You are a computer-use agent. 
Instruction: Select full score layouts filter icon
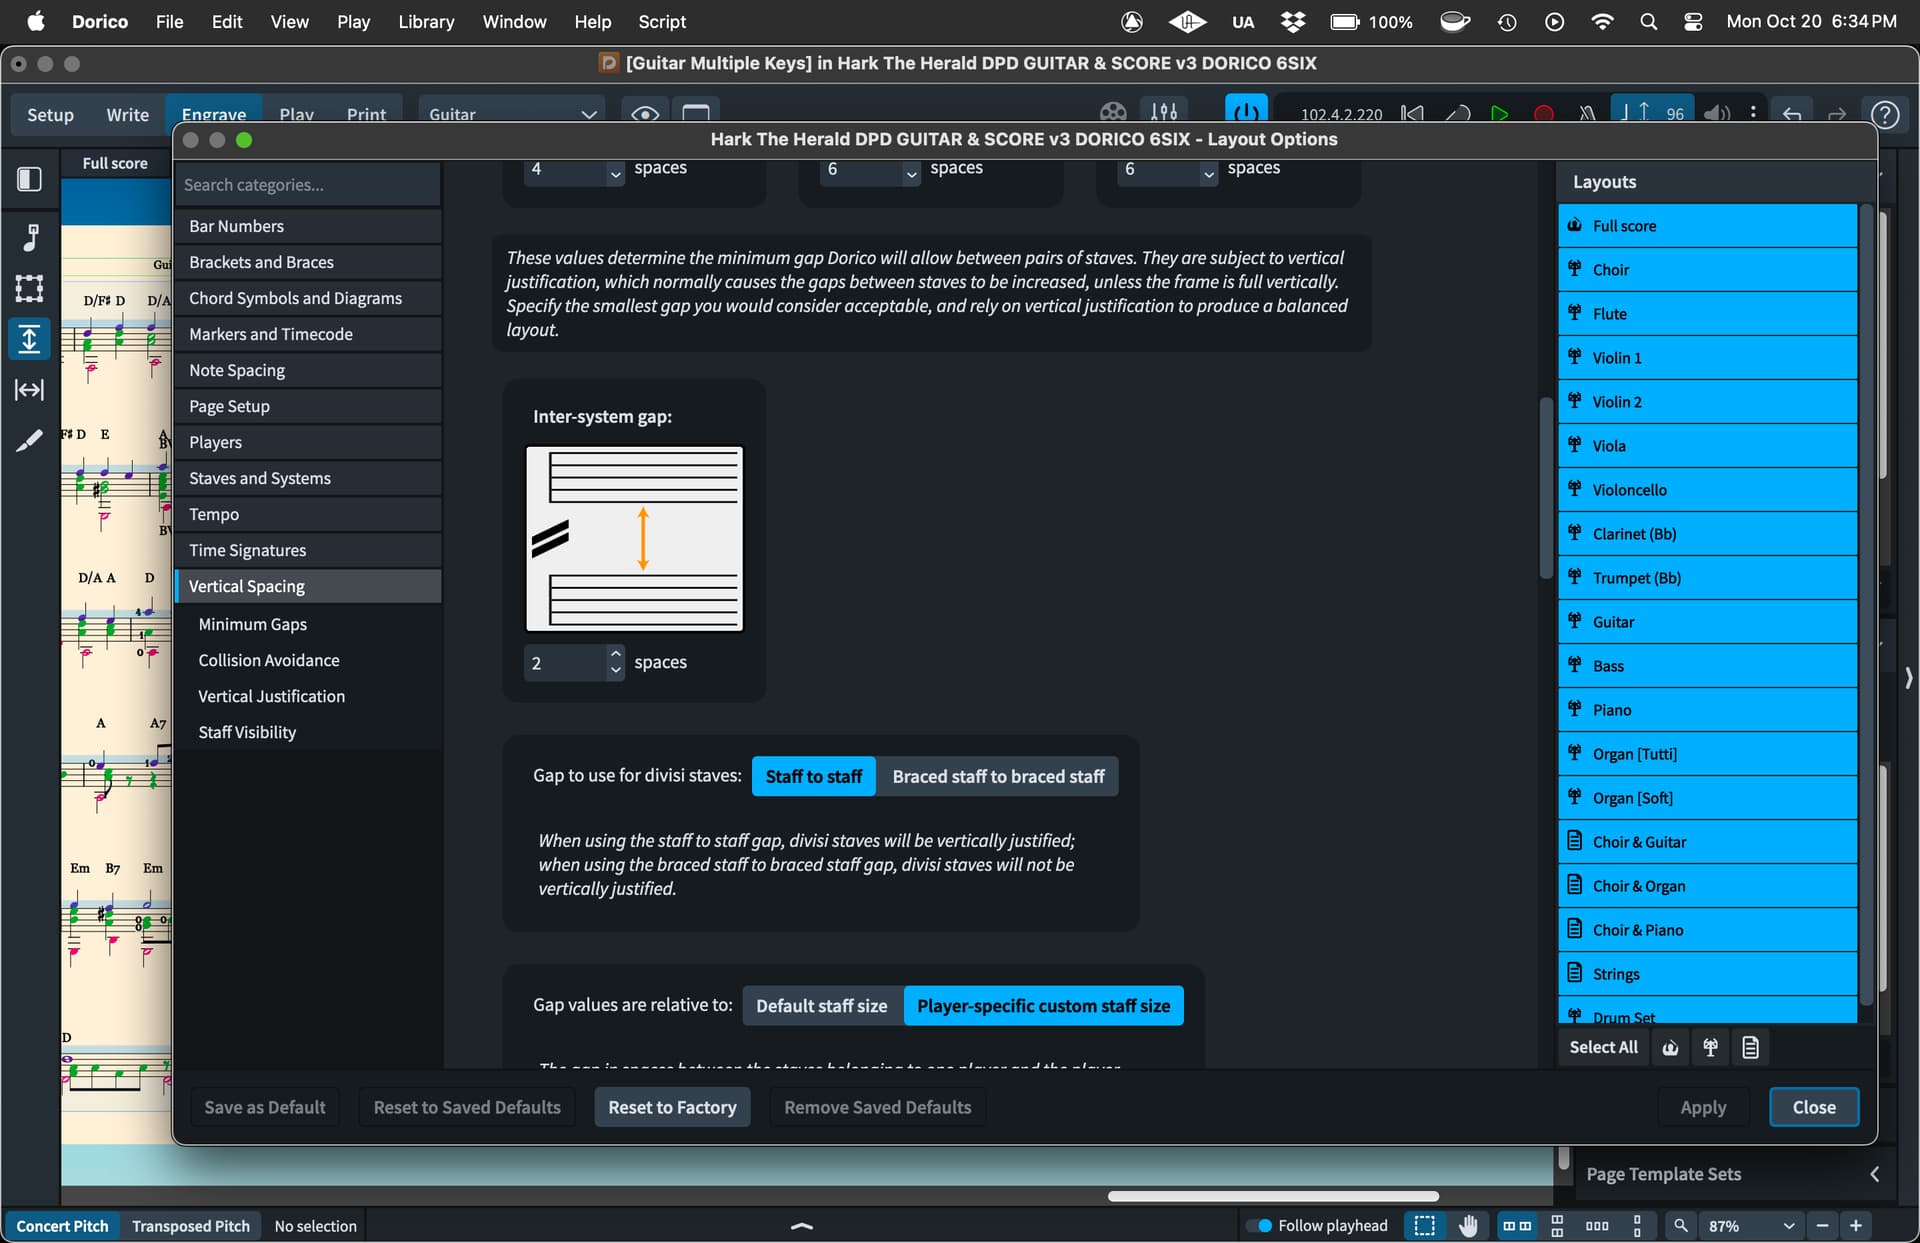tap(1670, 1047)
